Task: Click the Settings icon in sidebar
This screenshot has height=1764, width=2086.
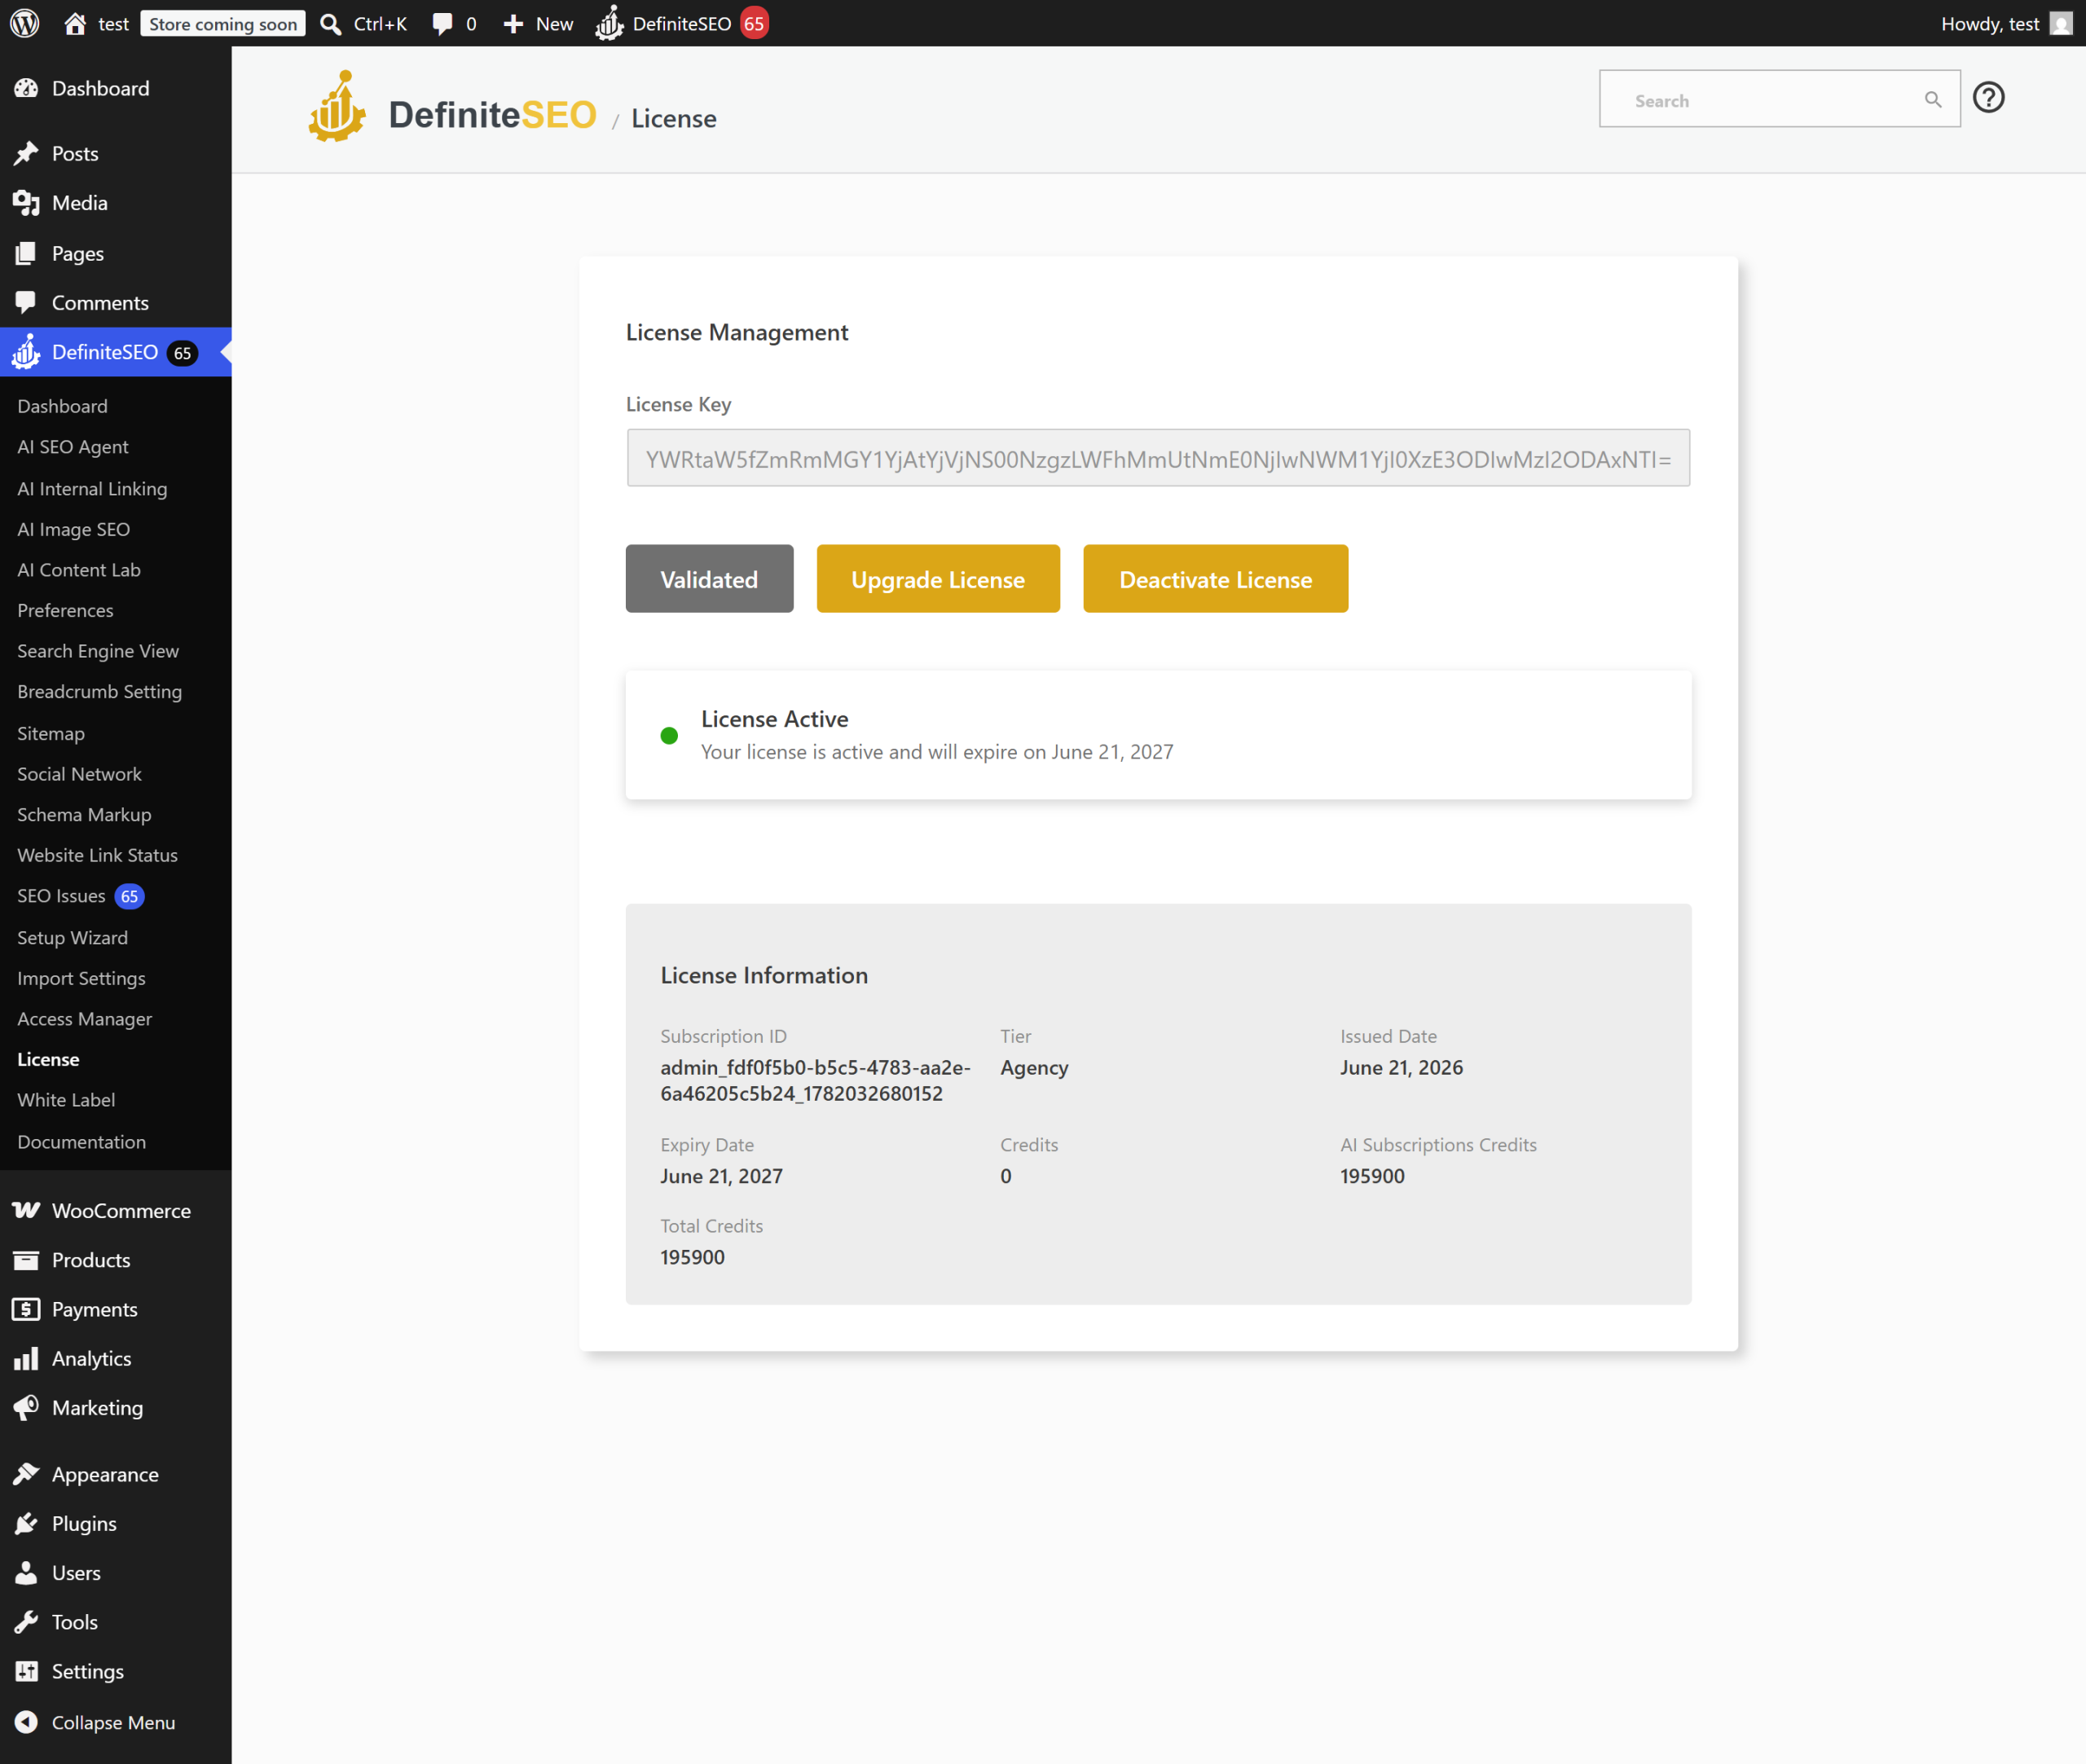Action: click(x=26, y=1671)
